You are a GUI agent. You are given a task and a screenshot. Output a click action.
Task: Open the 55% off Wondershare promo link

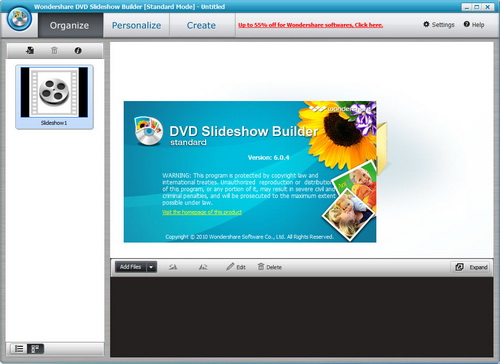tap(310, 25)
